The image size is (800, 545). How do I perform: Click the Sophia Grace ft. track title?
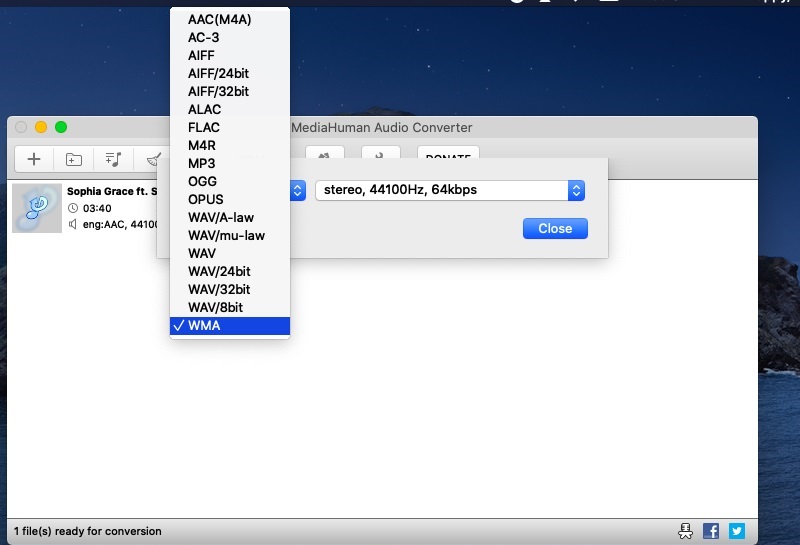pyautogui.click(x=112, y=191)
